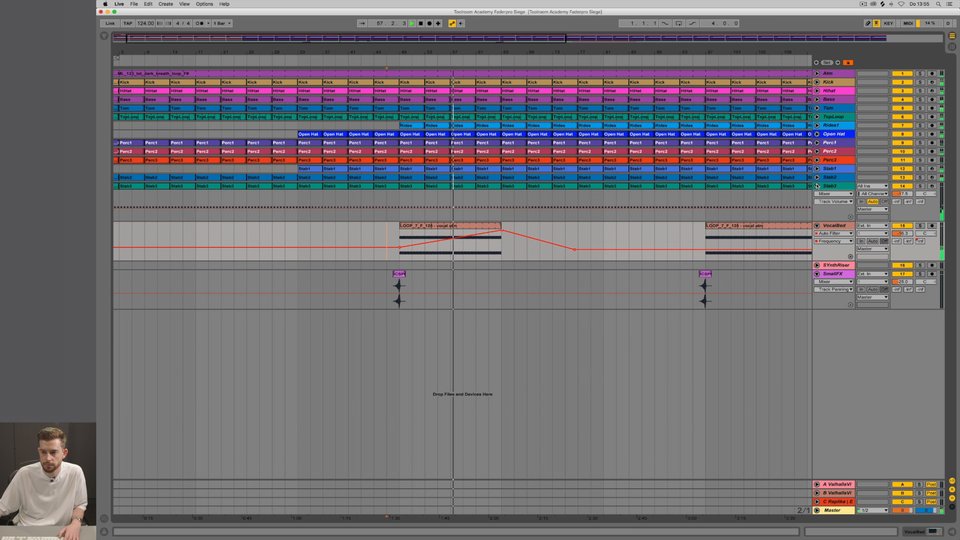Image resolution: width=960 pixels, height=540 pixels.
Task: Arm the Open Hat track
Action: pyautogui.click(x=932, y=134)
